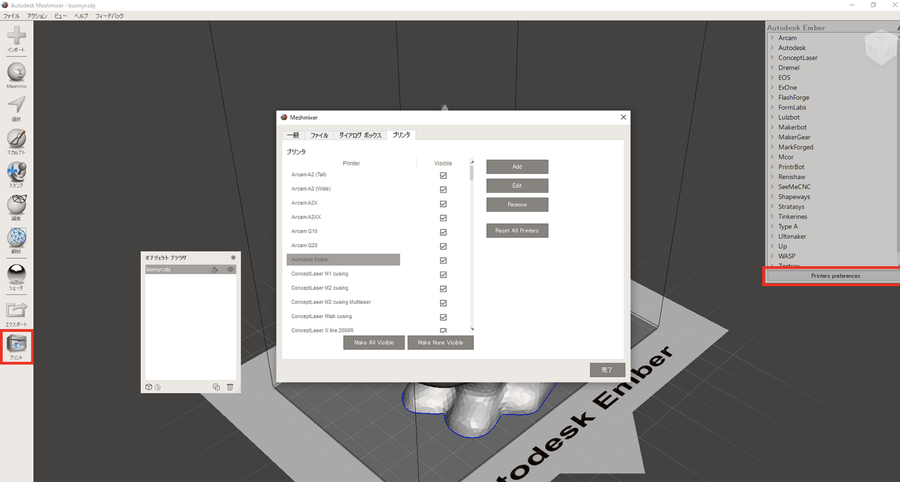Screen dimensions: 900x482
Task: Switch to the 一般 tab in dialog
Action: pos(293,135)
